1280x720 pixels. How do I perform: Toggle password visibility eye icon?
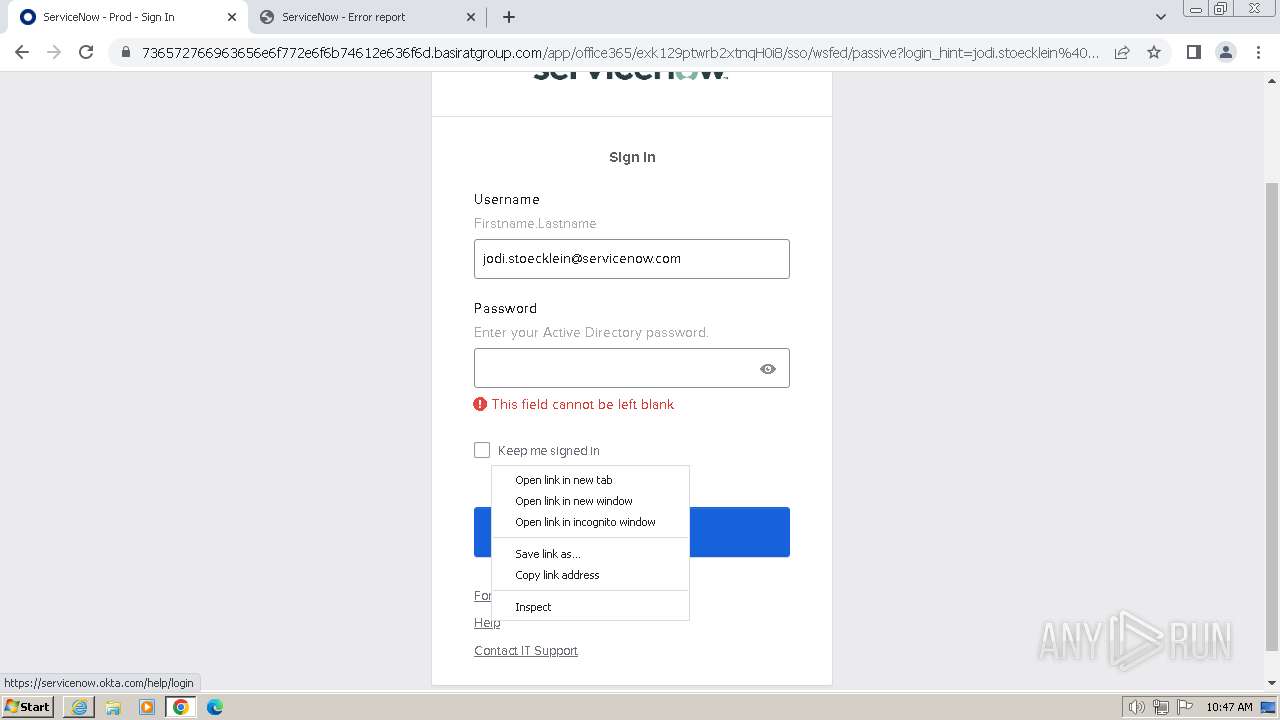[768, 369]
